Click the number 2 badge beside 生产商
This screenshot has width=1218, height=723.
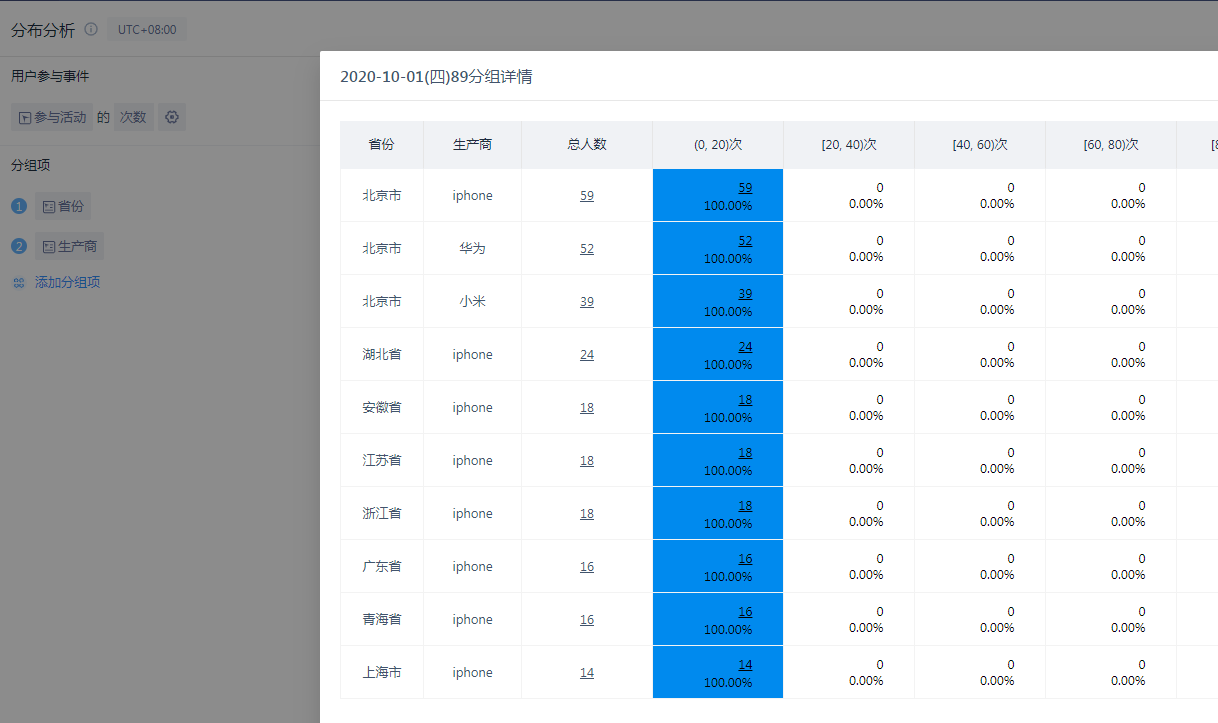point(19,247)
